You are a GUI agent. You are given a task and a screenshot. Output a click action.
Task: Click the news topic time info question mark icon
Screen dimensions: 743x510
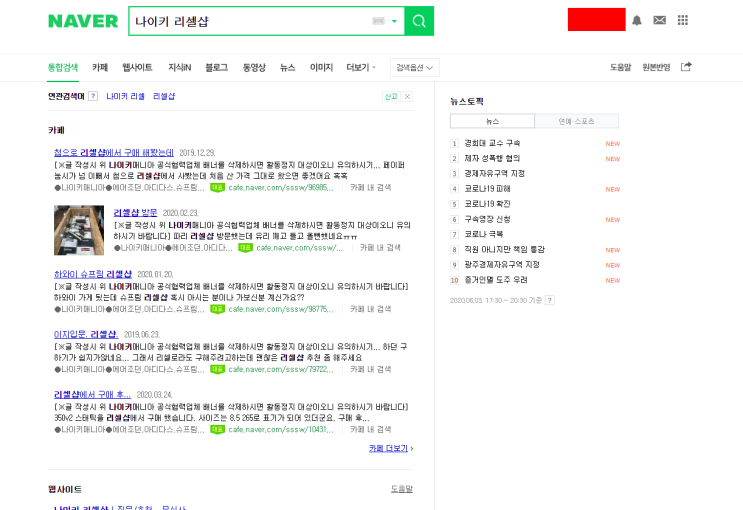(550, 300)
